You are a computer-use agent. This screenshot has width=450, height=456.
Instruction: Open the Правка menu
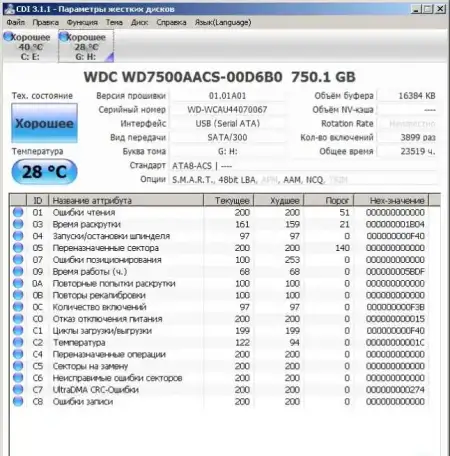(45, 22)
